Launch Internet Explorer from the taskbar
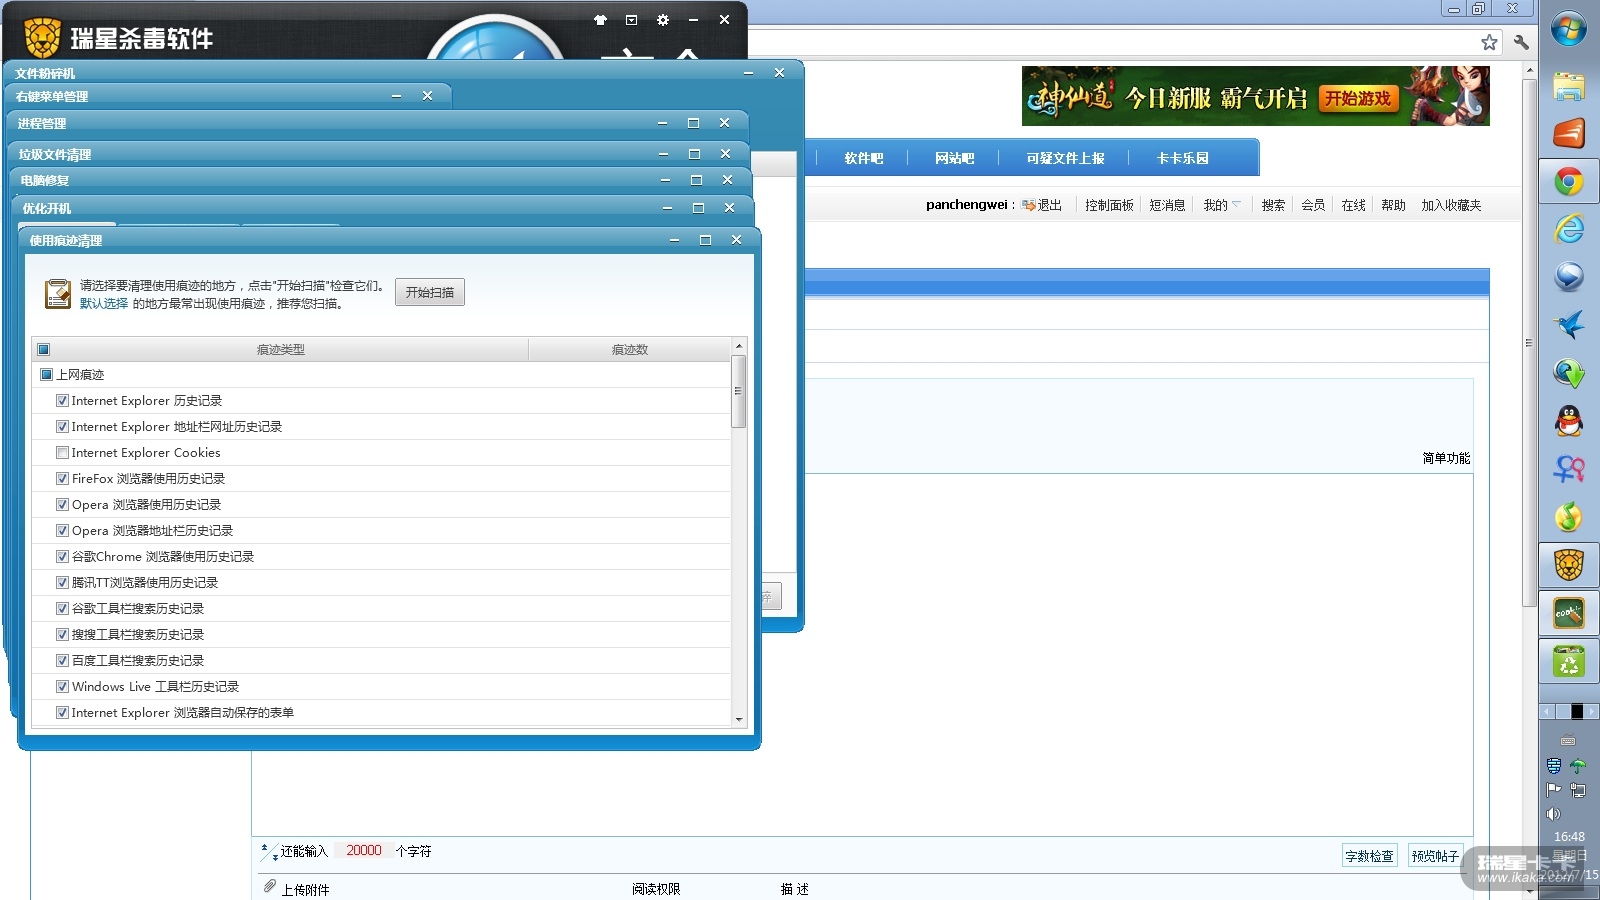The width and height of the screenshot is (1600, 900). [x=1569, y=229]
